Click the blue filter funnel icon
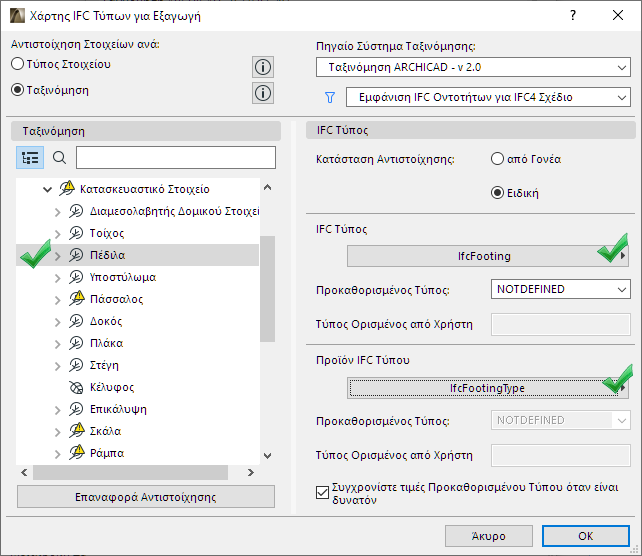 coord(330,97)
